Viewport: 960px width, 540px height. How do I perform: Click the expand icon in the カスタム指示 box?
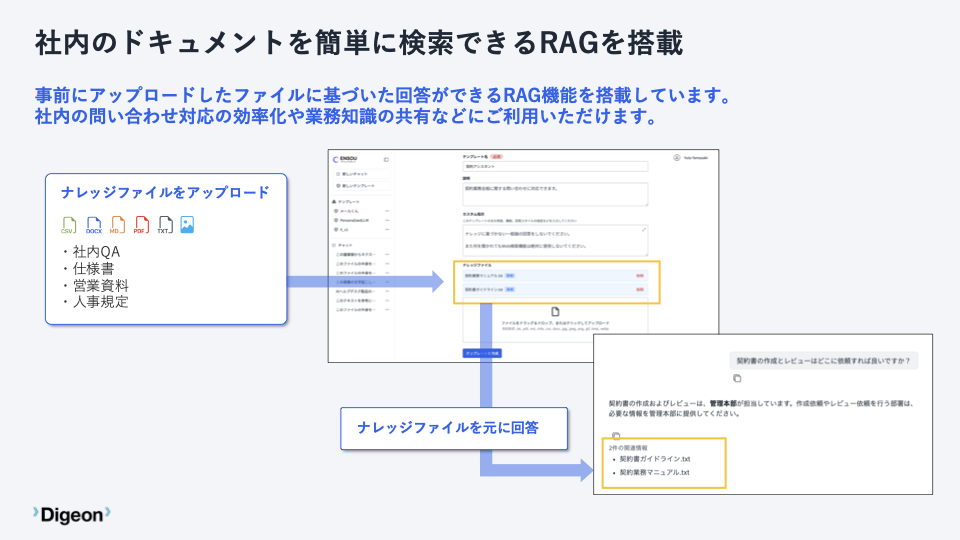pyautogui.click(x=643, y=230)
